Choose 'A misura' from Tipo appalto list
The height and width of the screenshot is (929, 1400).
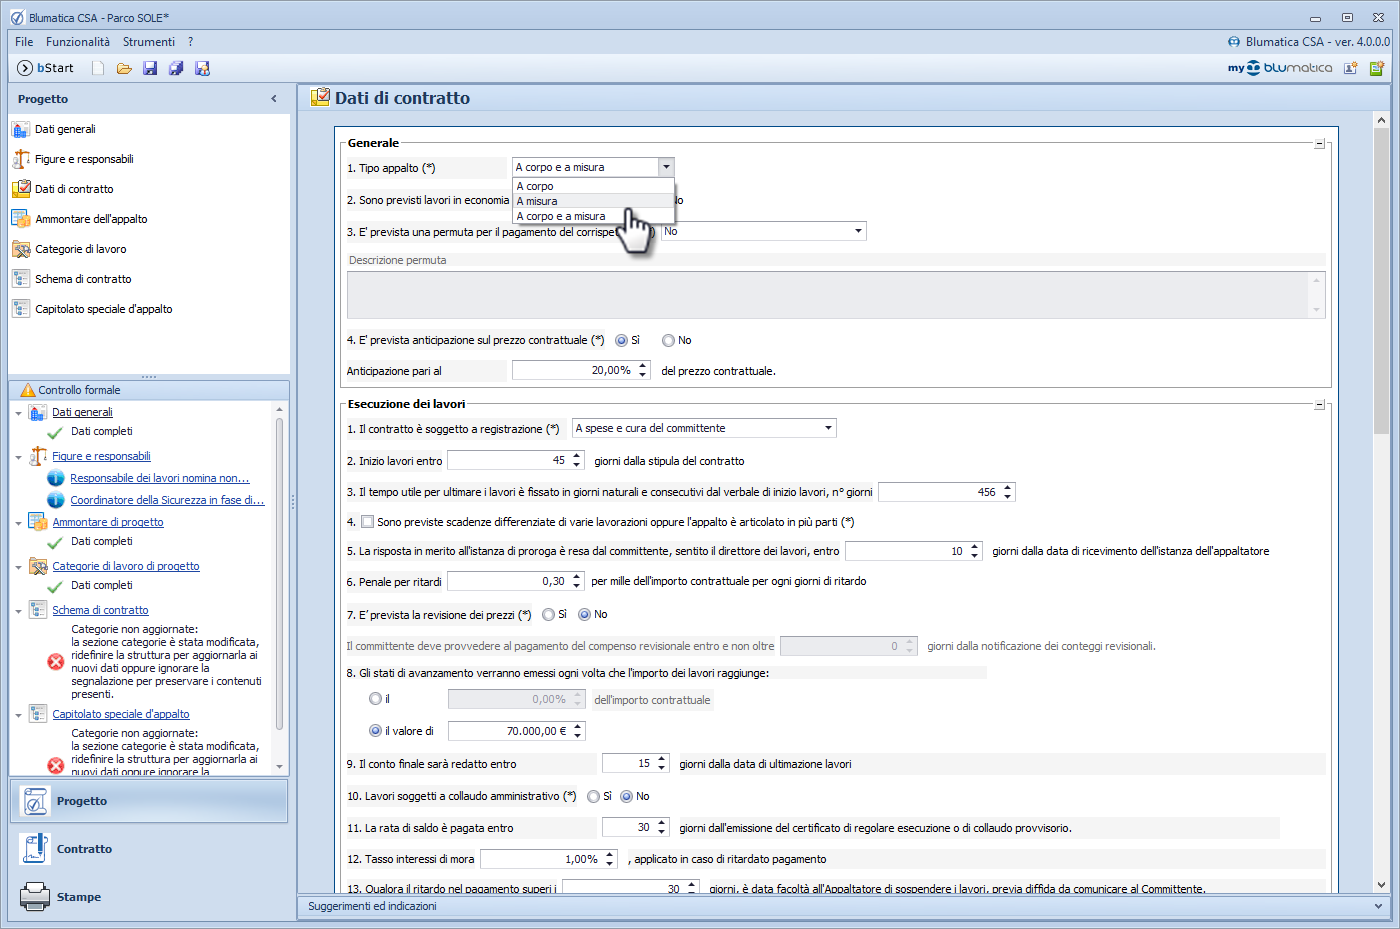coord(538,201)
